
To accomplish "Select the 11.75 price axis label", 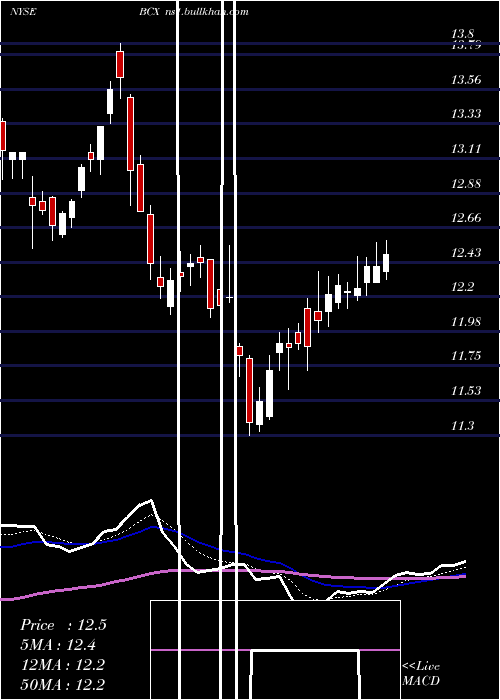I will (x=466, y=356).
